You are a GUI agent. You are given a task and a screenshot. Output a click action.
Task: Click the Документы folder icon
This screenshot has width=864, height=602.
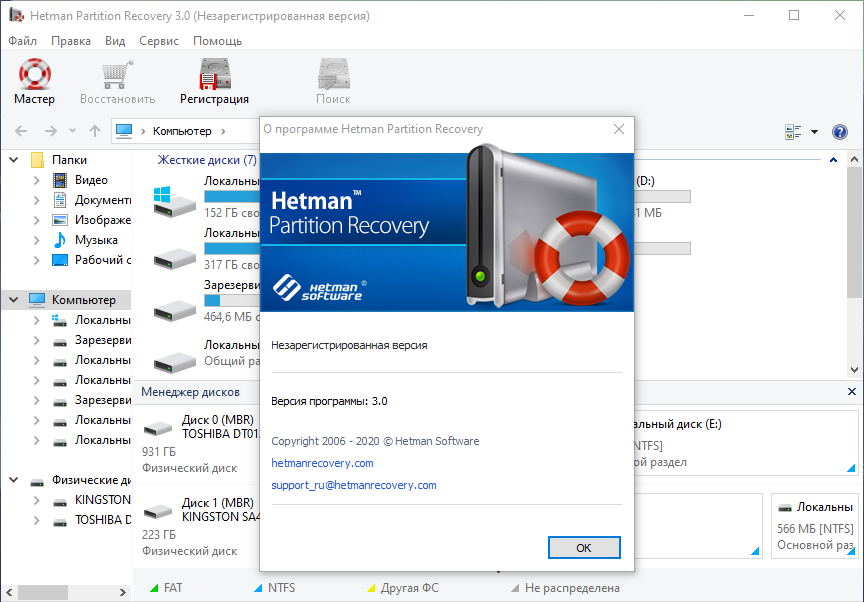[x=60, y=200]
